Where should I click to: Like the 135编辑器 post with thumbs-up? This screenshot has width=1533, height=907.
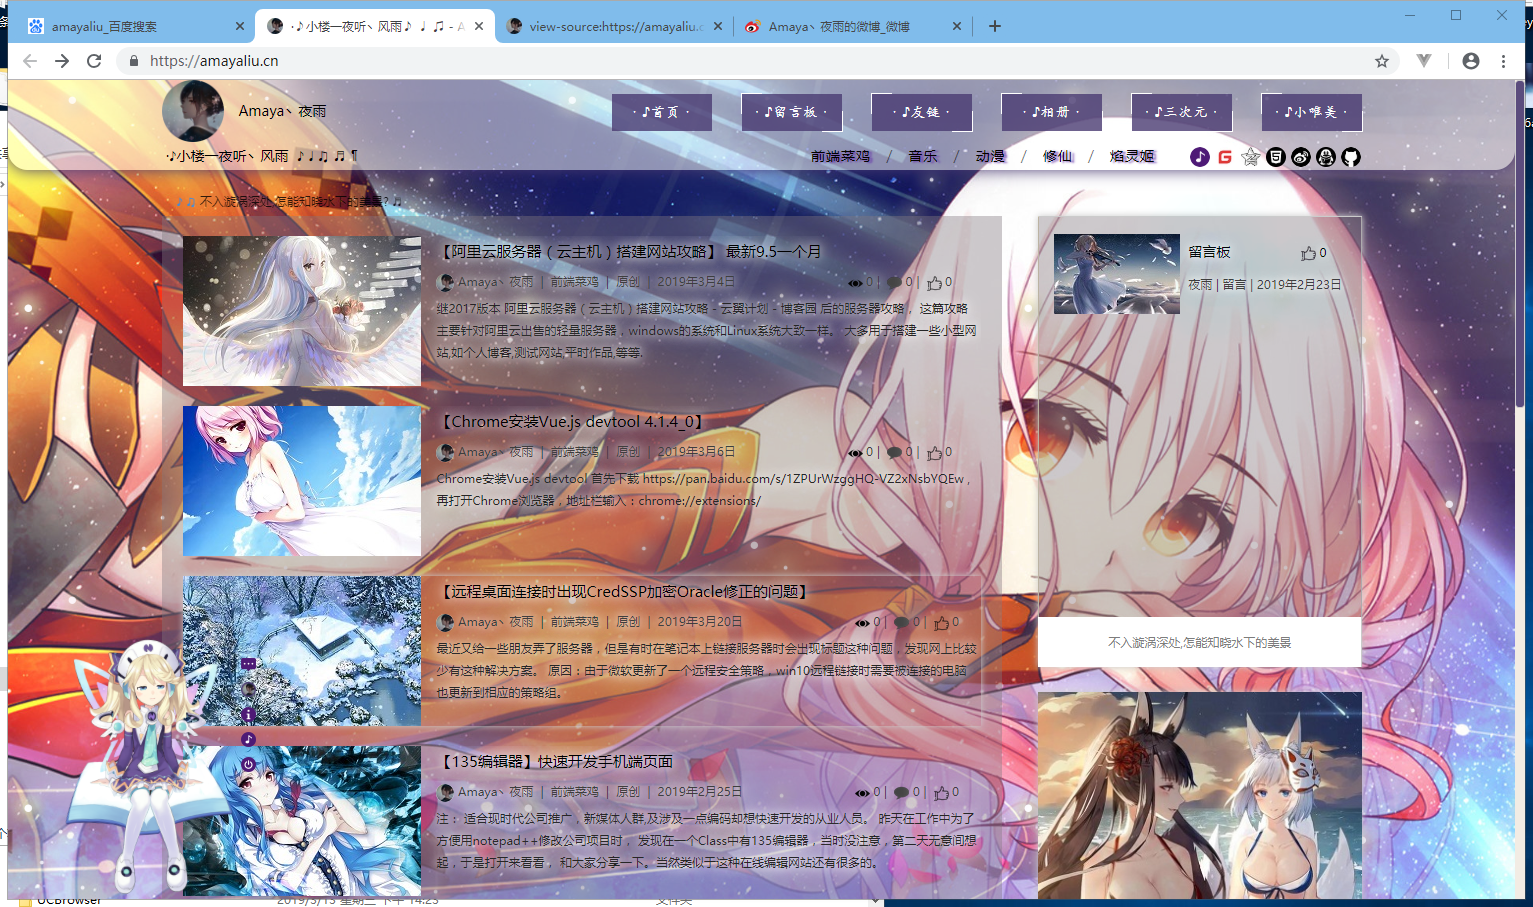(x=941, y=793)
